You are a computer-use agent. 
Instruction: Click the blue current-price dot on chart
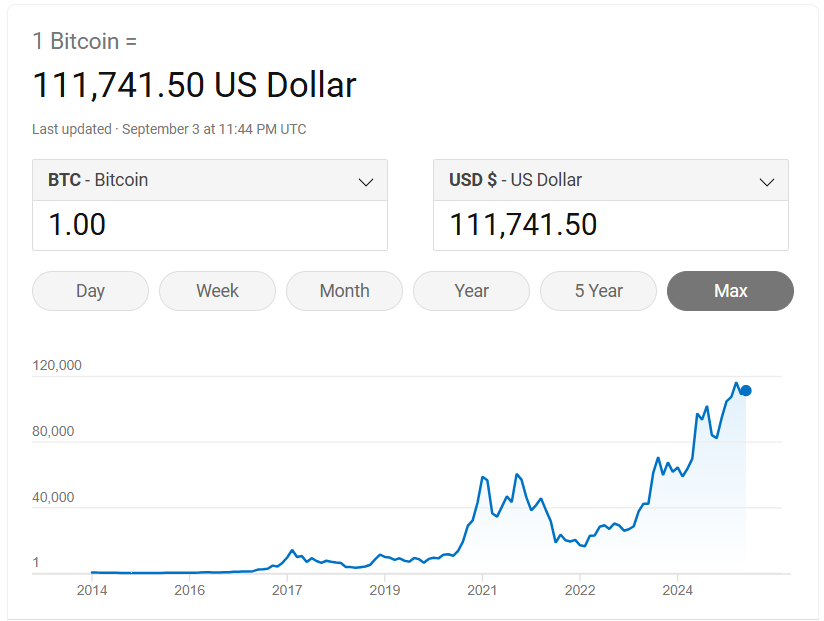746,390
